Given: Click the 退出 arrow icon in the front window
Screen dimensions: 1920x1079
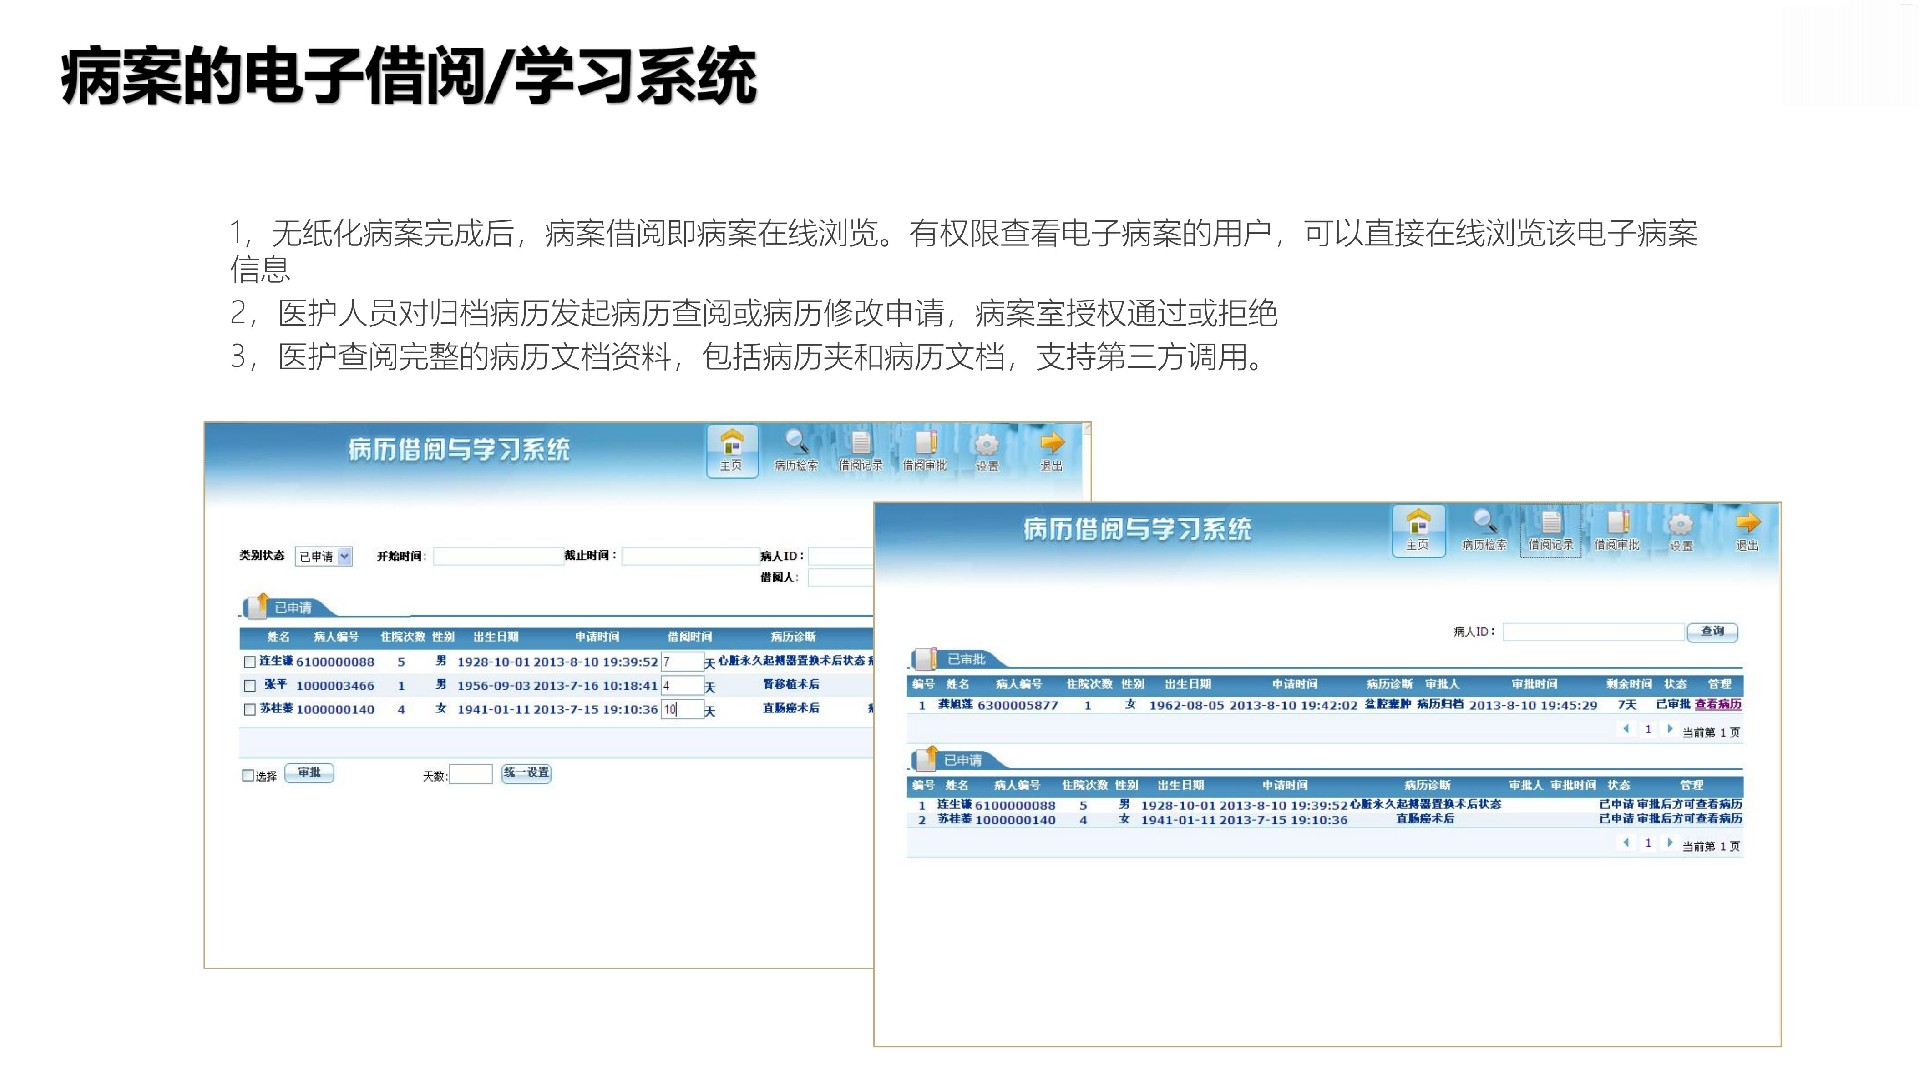Looking at the screenshot, I should pyautogui.click(x=1747, y=530).
